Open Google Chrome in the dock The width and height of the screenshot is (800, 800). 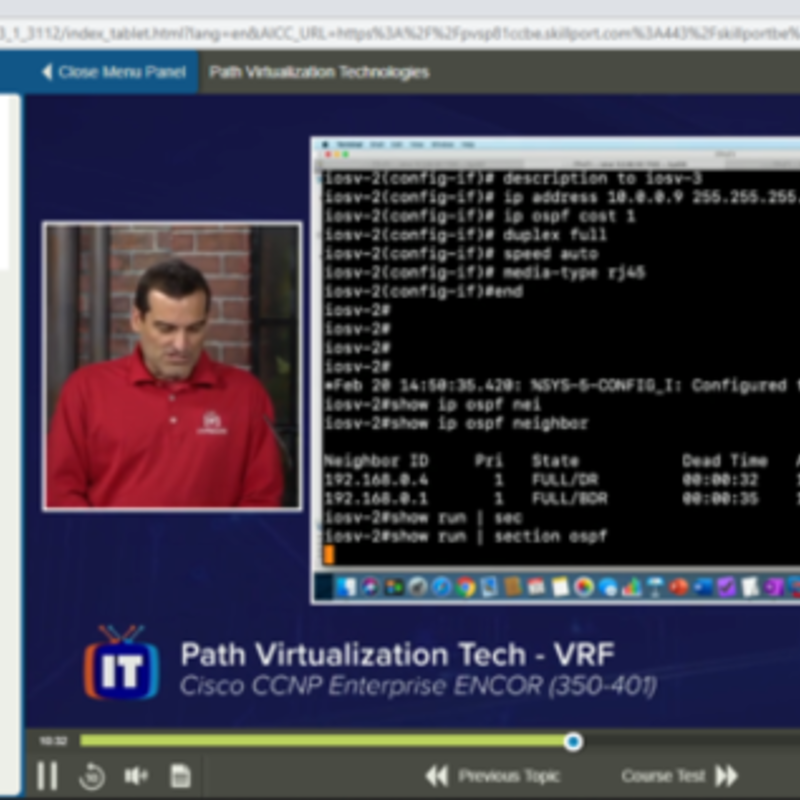[465, 587]
